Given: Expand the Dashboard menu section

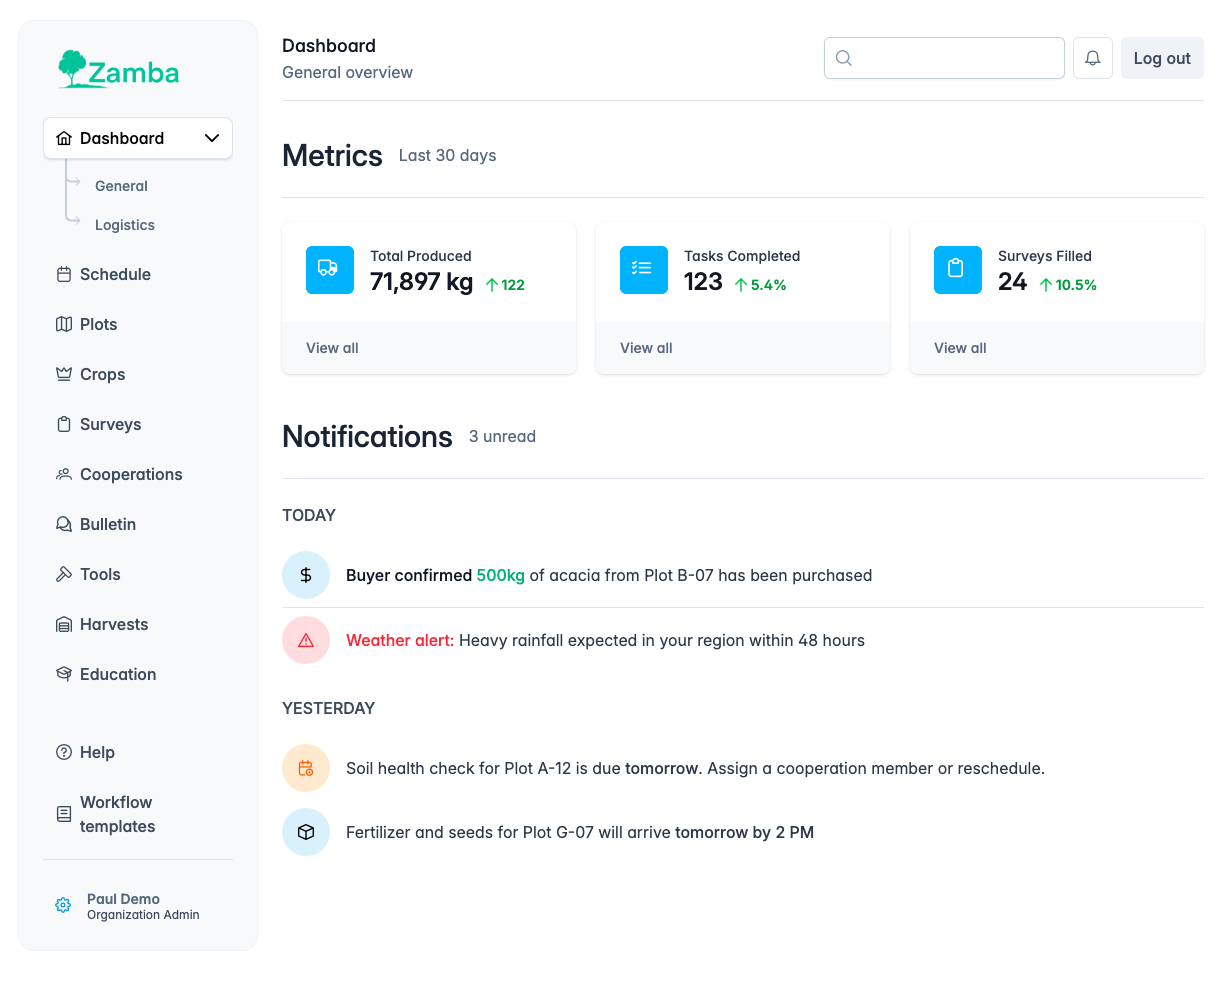Looking at the screenshot, I should click(x=122, y=138).
